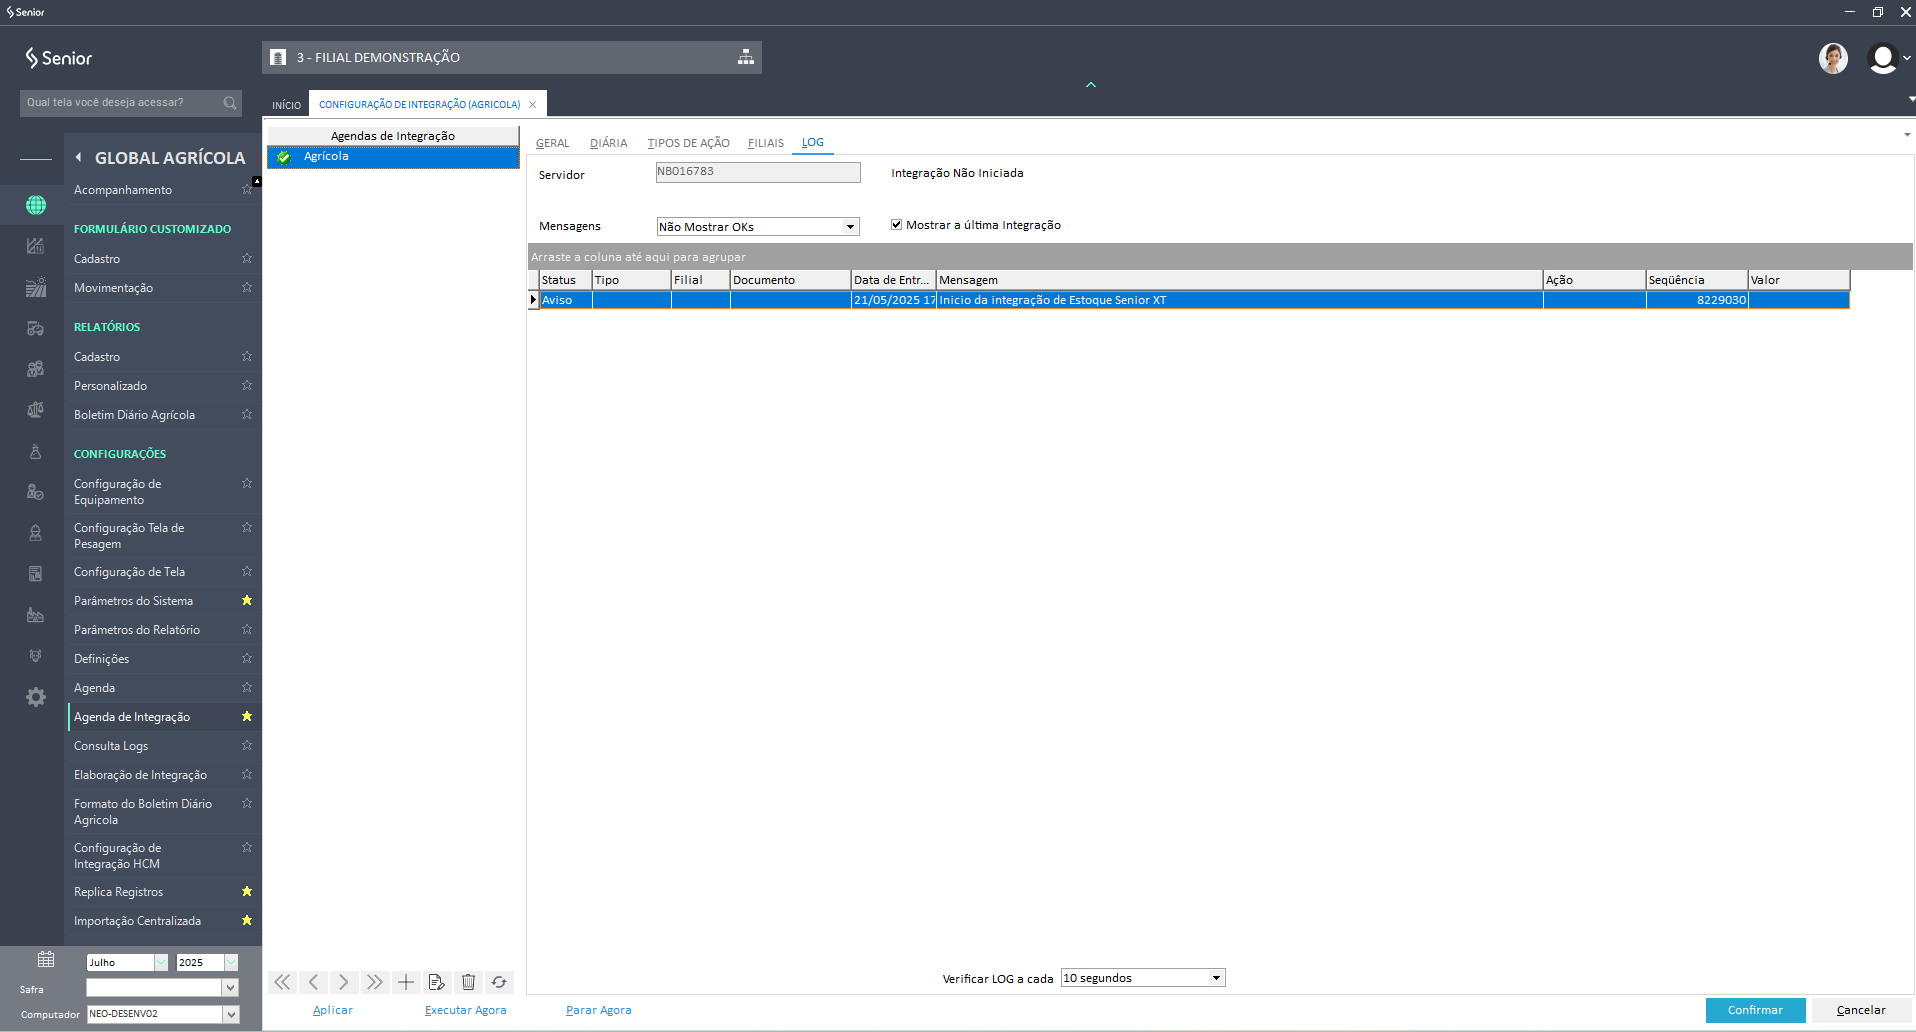Open the chart module icon in sidebar
This screenshot has width=1916, height=1032.
[x=36, y=246]
